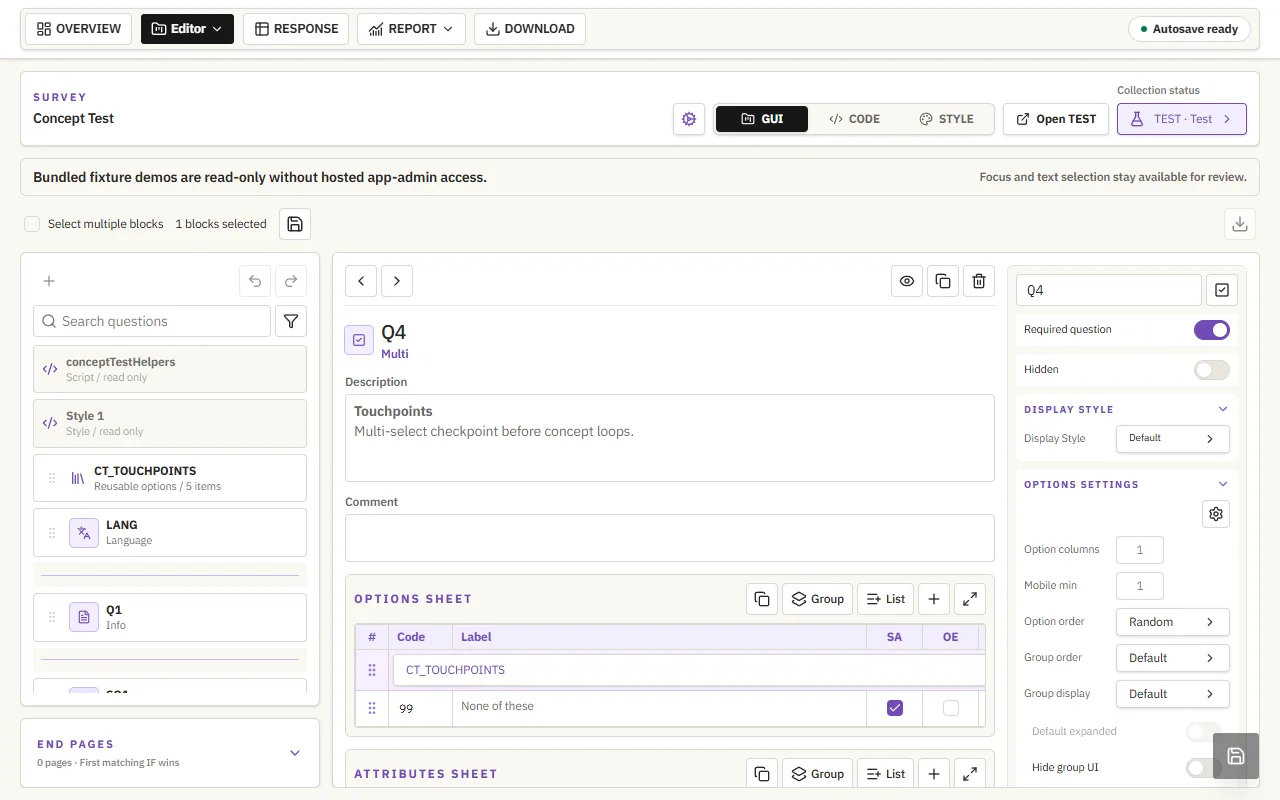1280x800 pixels.
Task: Enable the Hidden switch
Action: [1212, 370]
